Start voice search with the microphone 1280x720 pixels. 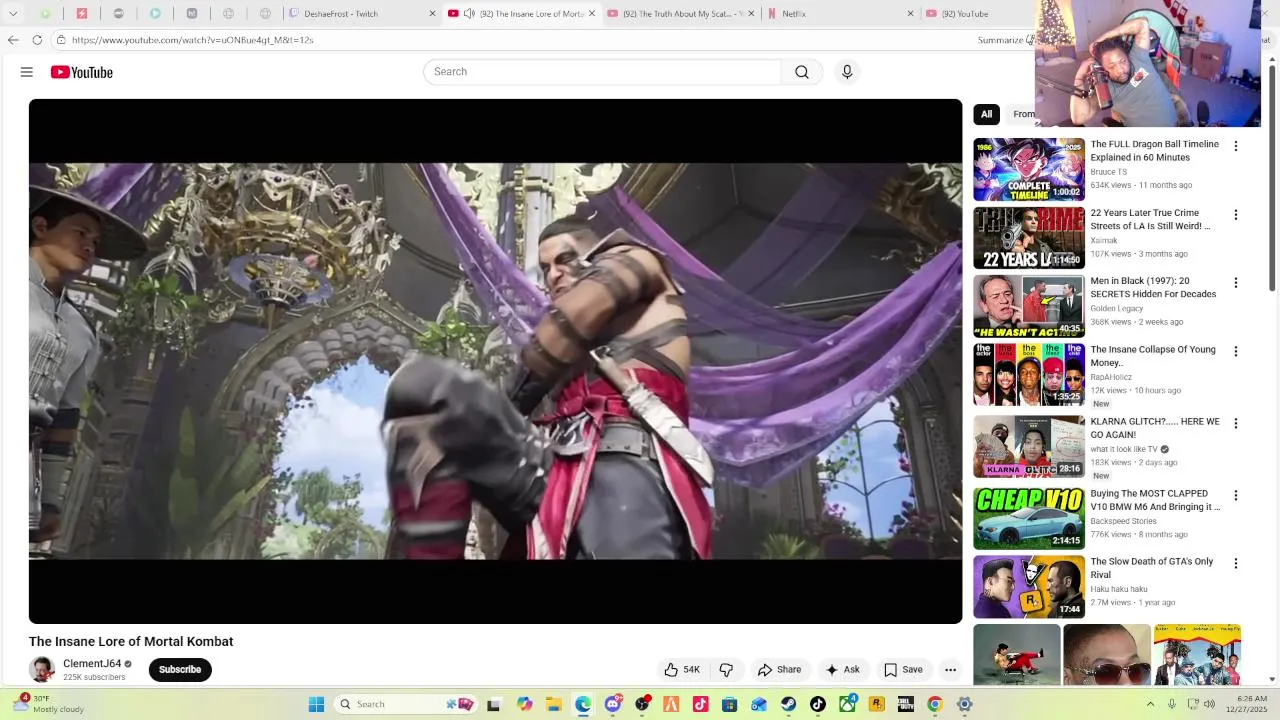coord(847,72)
